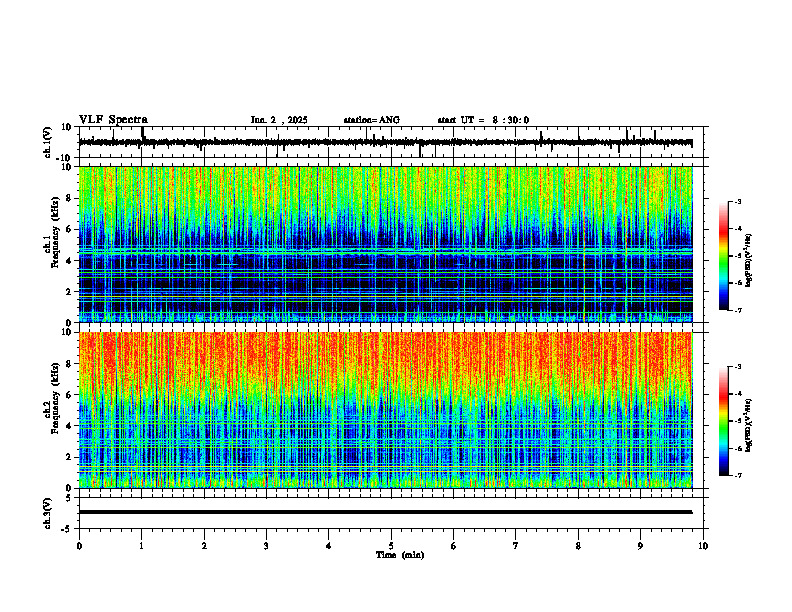Click the ch.1 spectrogram color bar
This screenshot has height=612, width=792.
pos(724,256)
